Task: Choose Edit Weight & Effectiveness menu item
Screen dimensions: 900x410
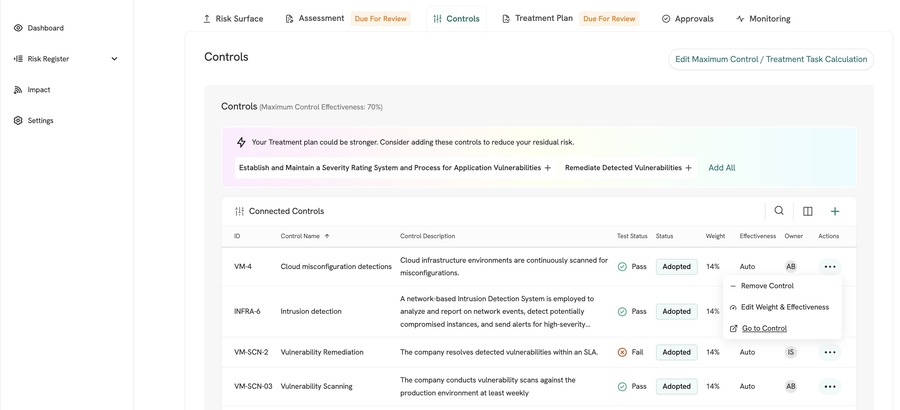Action: (x=785, y=307)
